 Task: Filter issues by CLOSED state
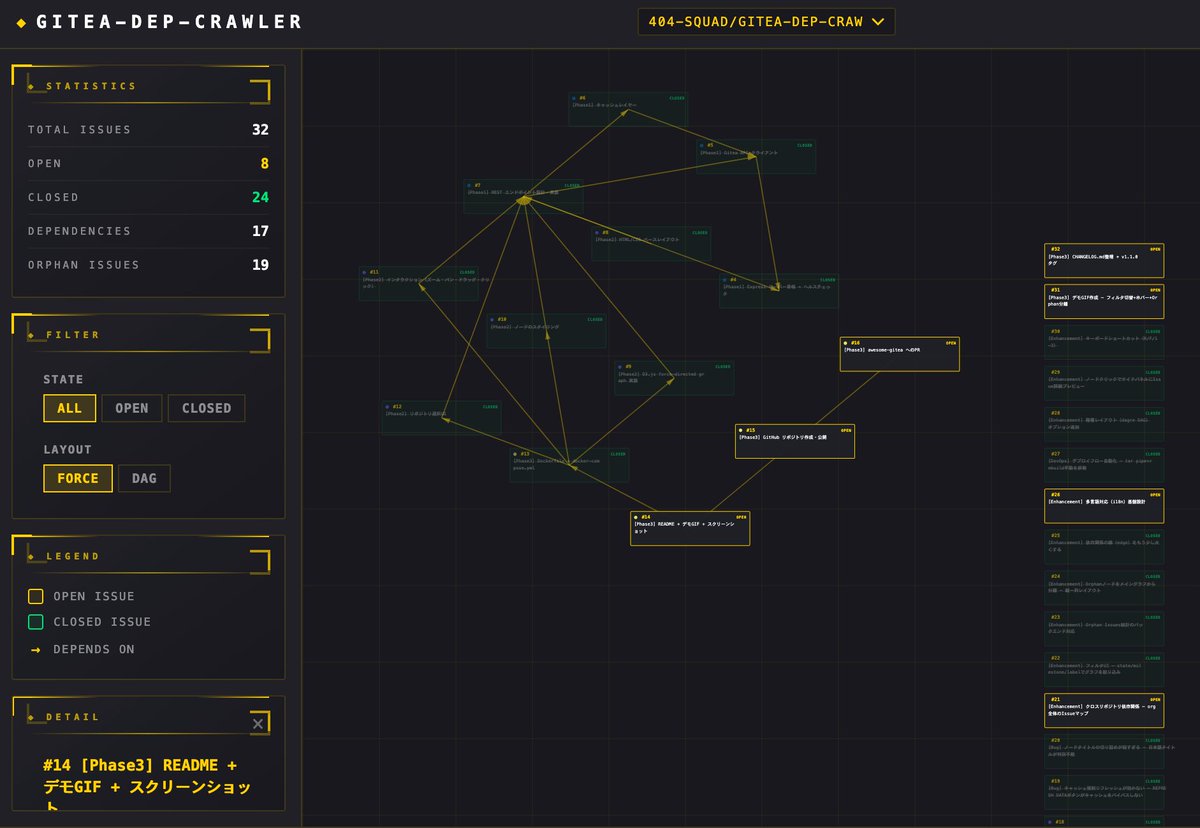(x=207, y=408)
